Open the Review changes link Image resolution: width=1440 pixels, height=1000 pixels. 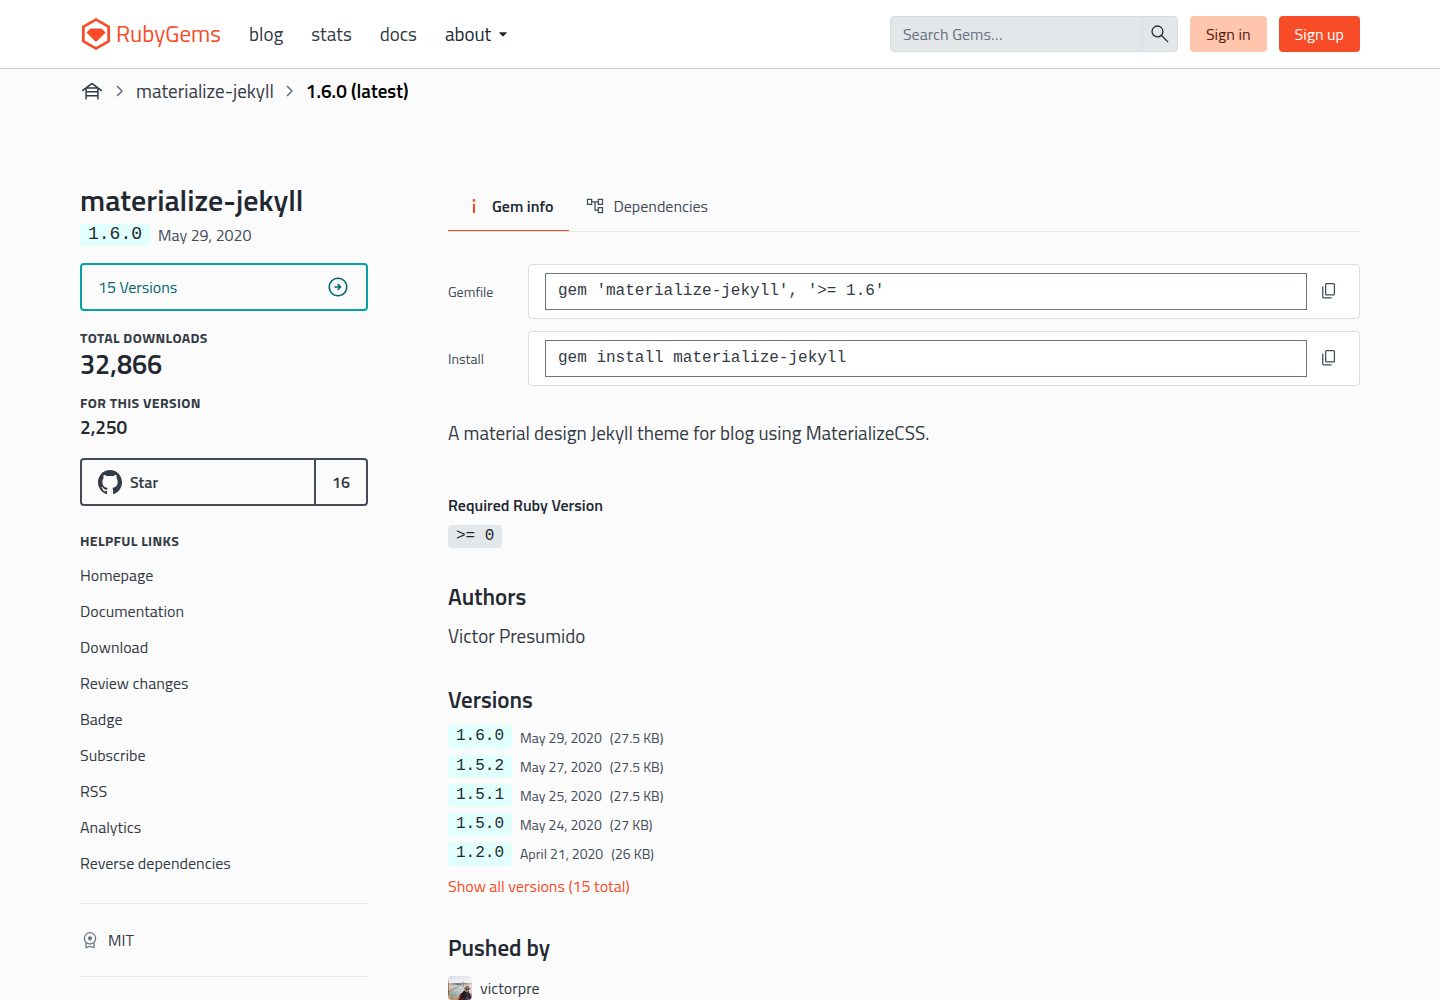[x=134, y=683]
